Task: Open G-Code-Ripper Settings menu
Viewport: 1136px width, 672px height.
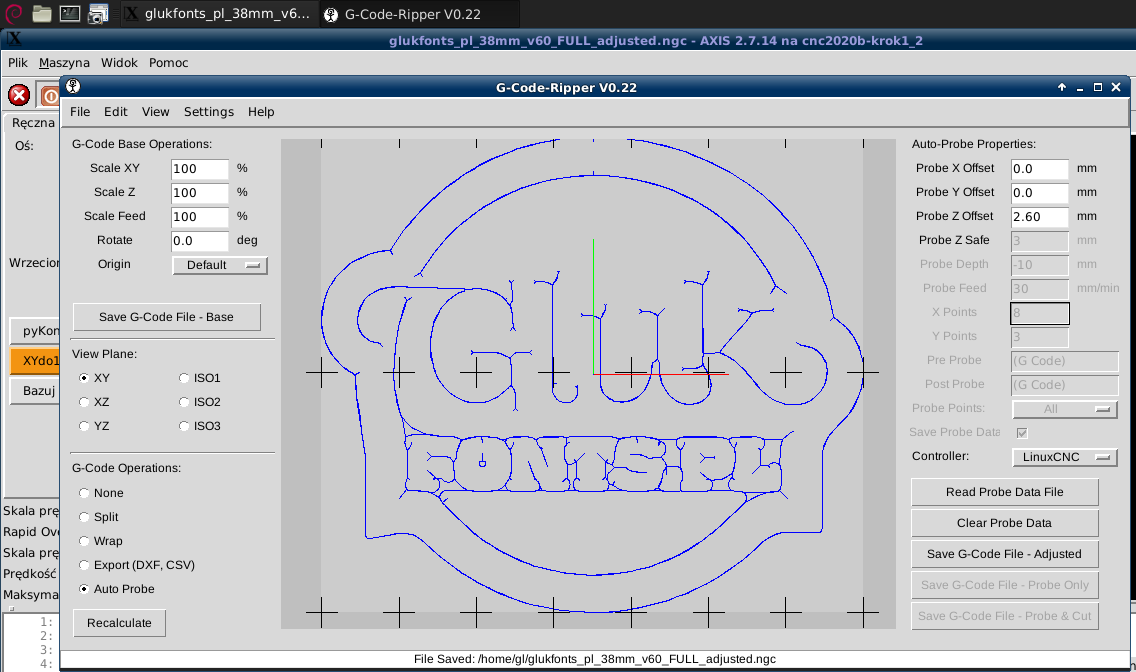Action: (209, 112)
